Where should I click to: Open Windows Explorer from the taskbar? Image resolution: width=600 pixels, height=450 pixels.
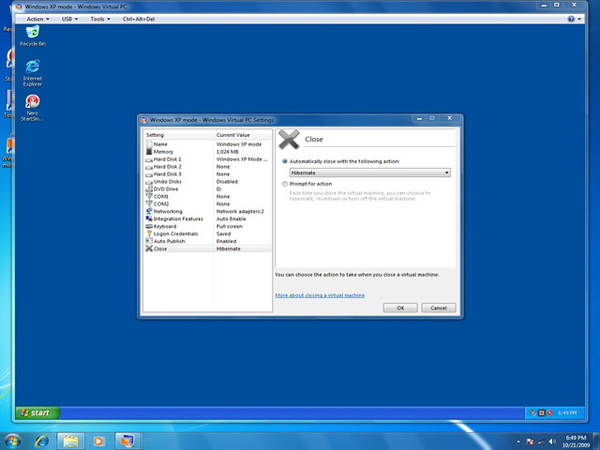[x=70, y=441]
